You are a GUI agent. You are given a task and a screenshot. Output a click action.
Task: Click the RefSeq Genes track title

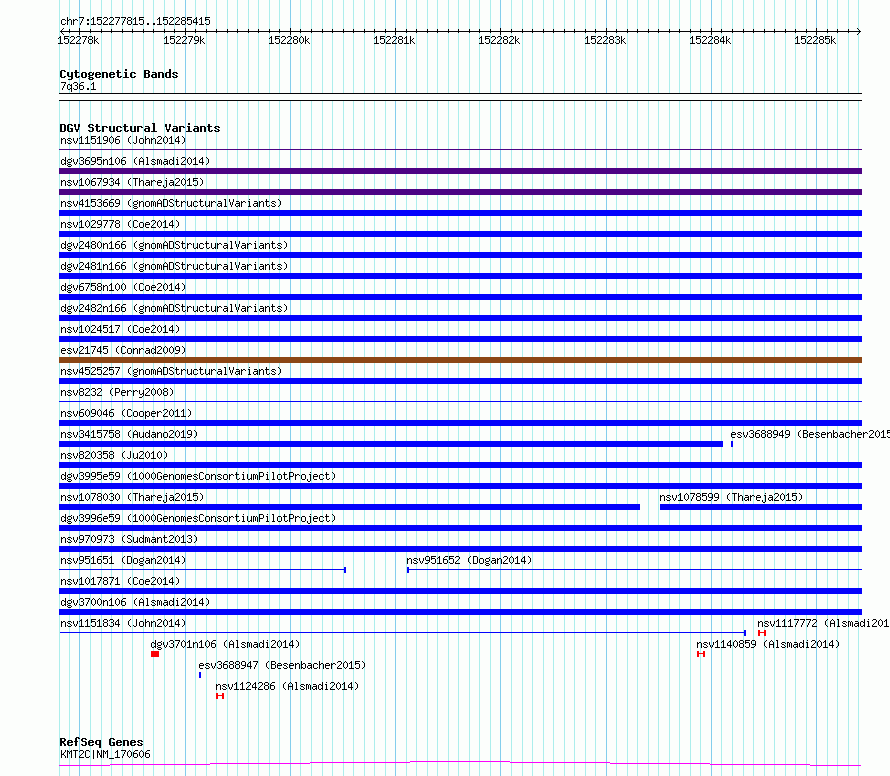pos(101,743)
